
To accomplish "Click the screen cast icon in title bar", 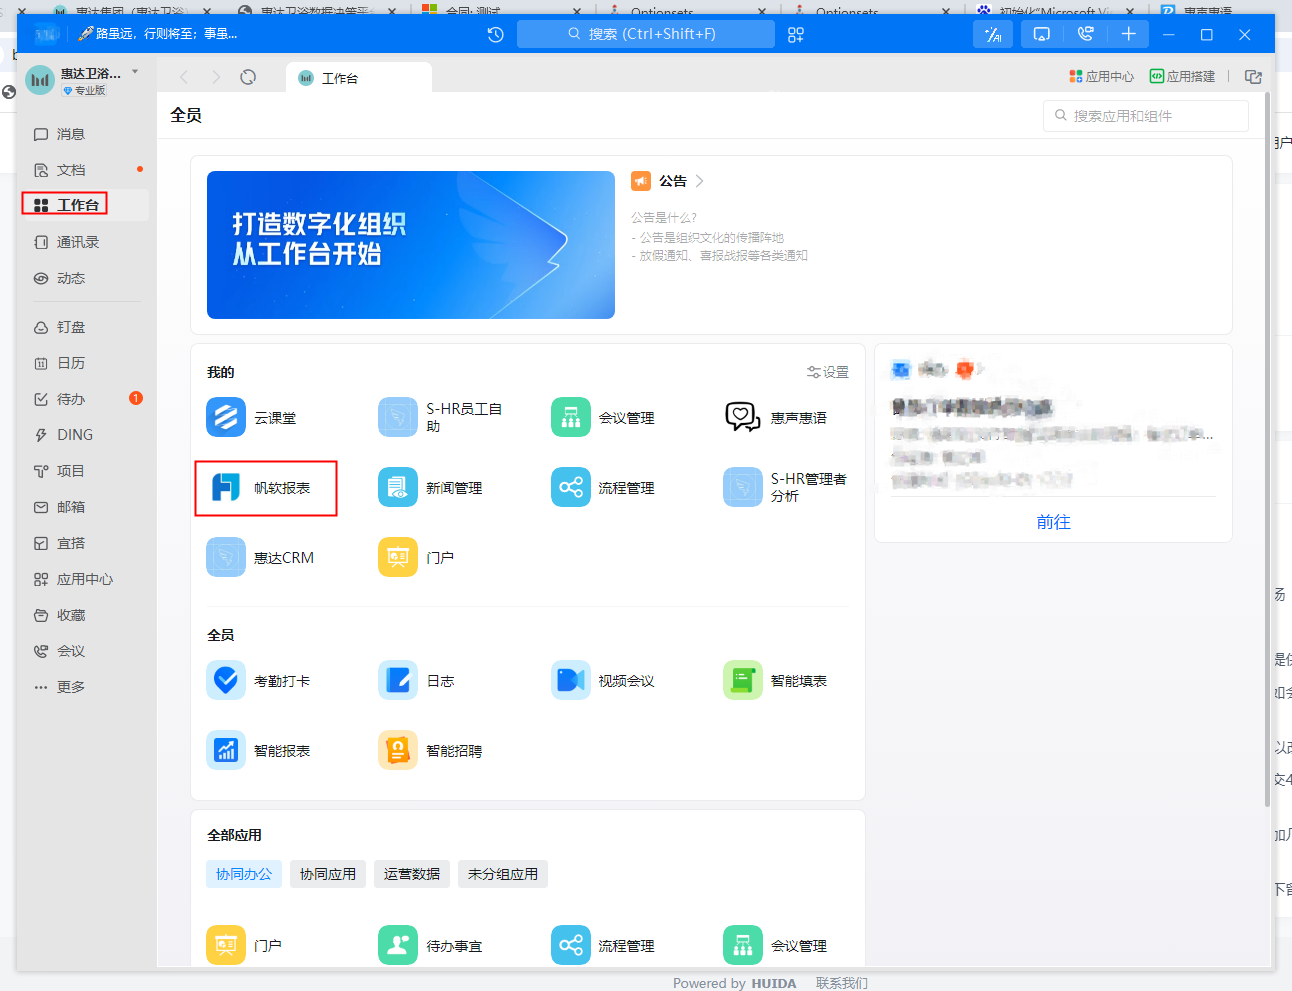I will (x=1041, y=34).
